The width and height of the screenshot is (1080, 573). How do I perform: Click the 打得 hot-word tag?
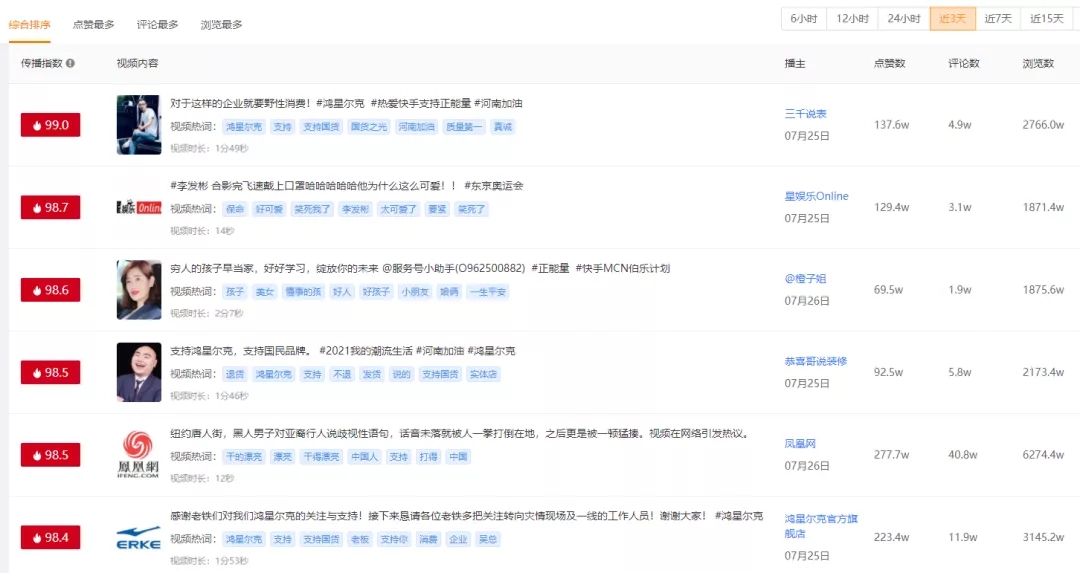(x=428, y=457)
